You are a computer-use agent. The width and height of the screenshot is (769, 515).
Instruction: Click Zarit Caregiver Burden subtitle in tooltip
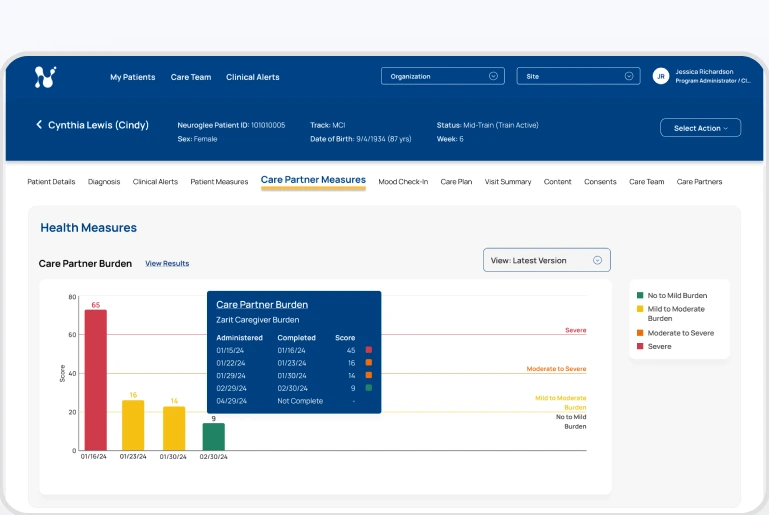point(257,320)
